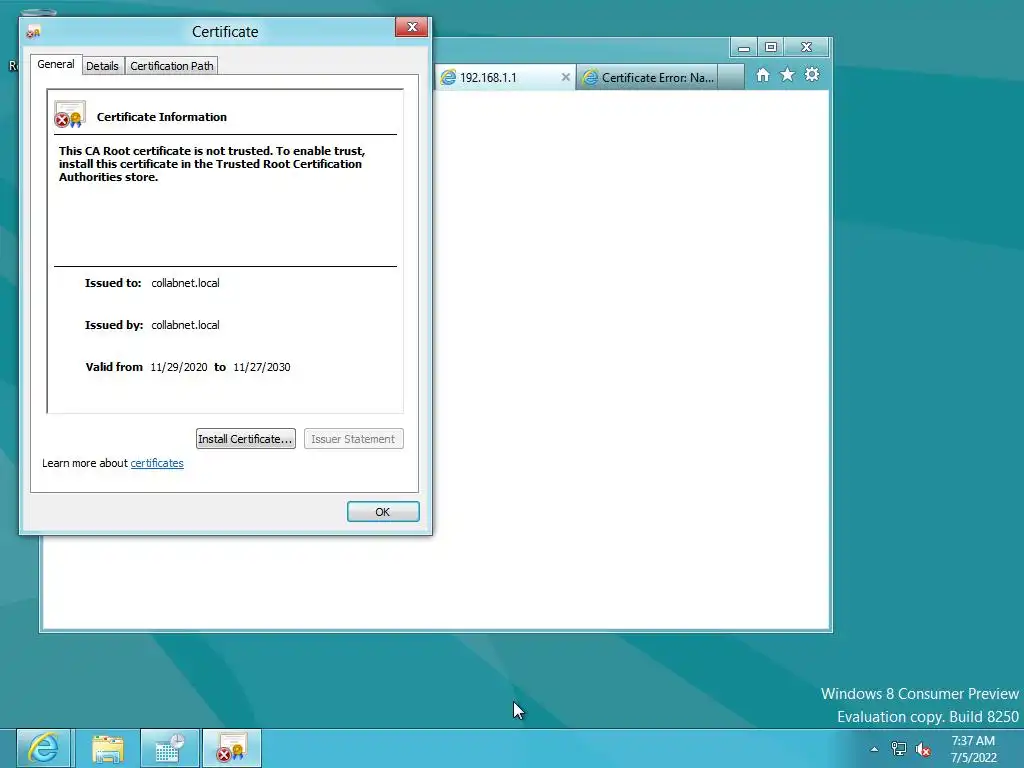Close the Internet Explorer window
The width and height of the screenshot is (1024, 768).
pyautogui.click(x=807, y=48)
